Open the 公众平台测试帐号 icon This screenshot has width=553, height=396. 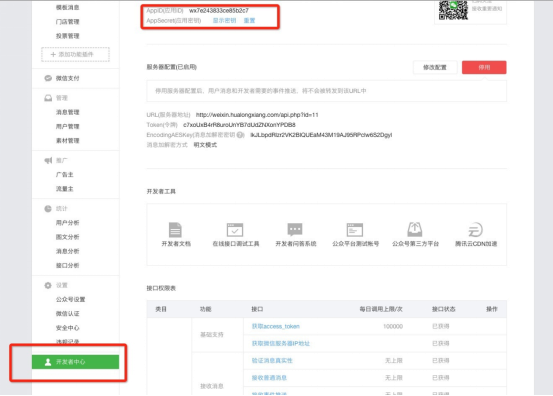[355, 230]
